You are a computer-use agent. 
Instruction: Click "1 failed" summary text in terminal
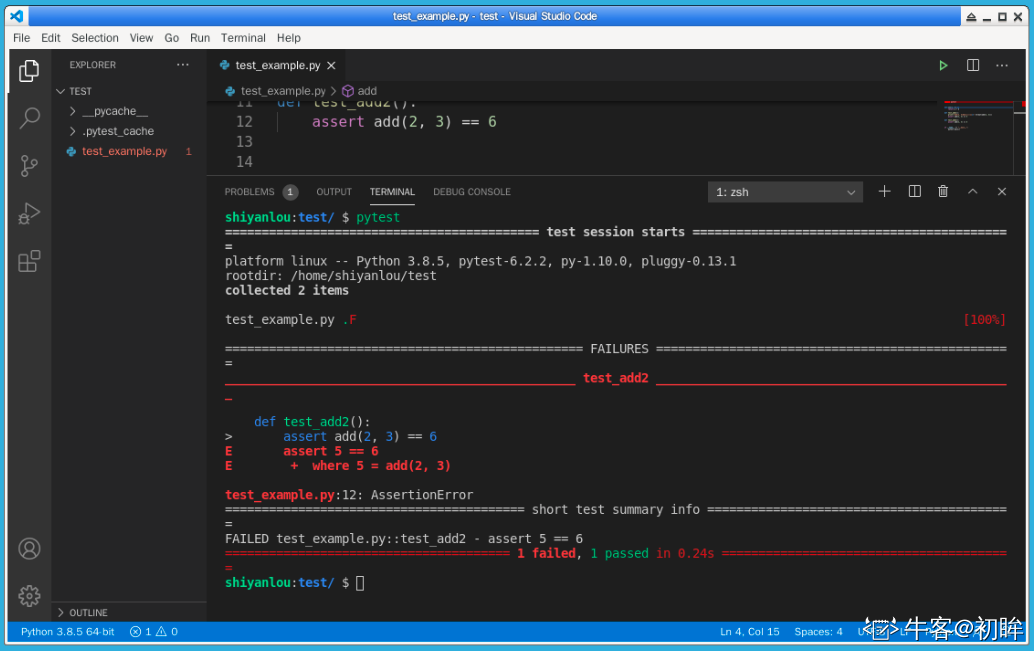(546, 553)
